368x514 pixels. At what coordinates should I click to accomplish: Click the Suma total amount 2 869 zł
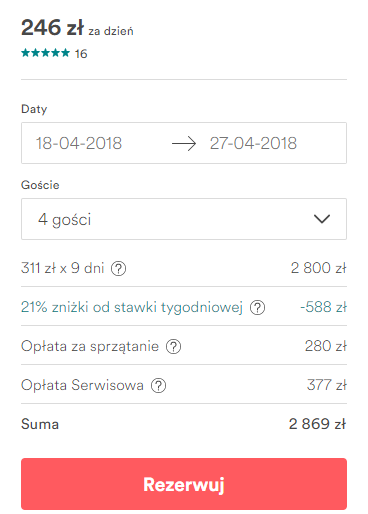coord(317,424)
